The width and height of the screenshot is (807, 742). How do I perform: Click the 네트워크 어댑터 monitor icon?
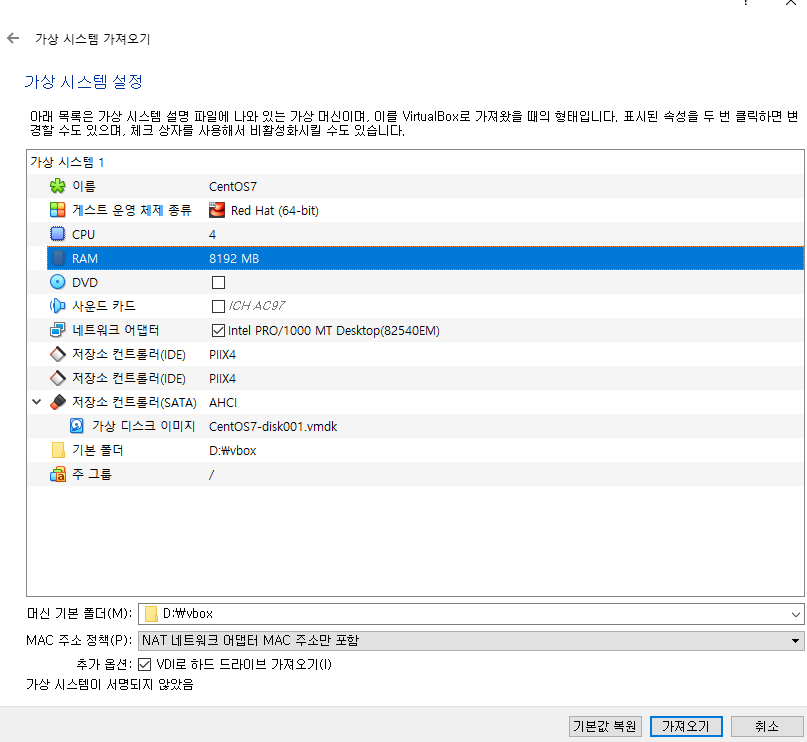coord(58,330)
